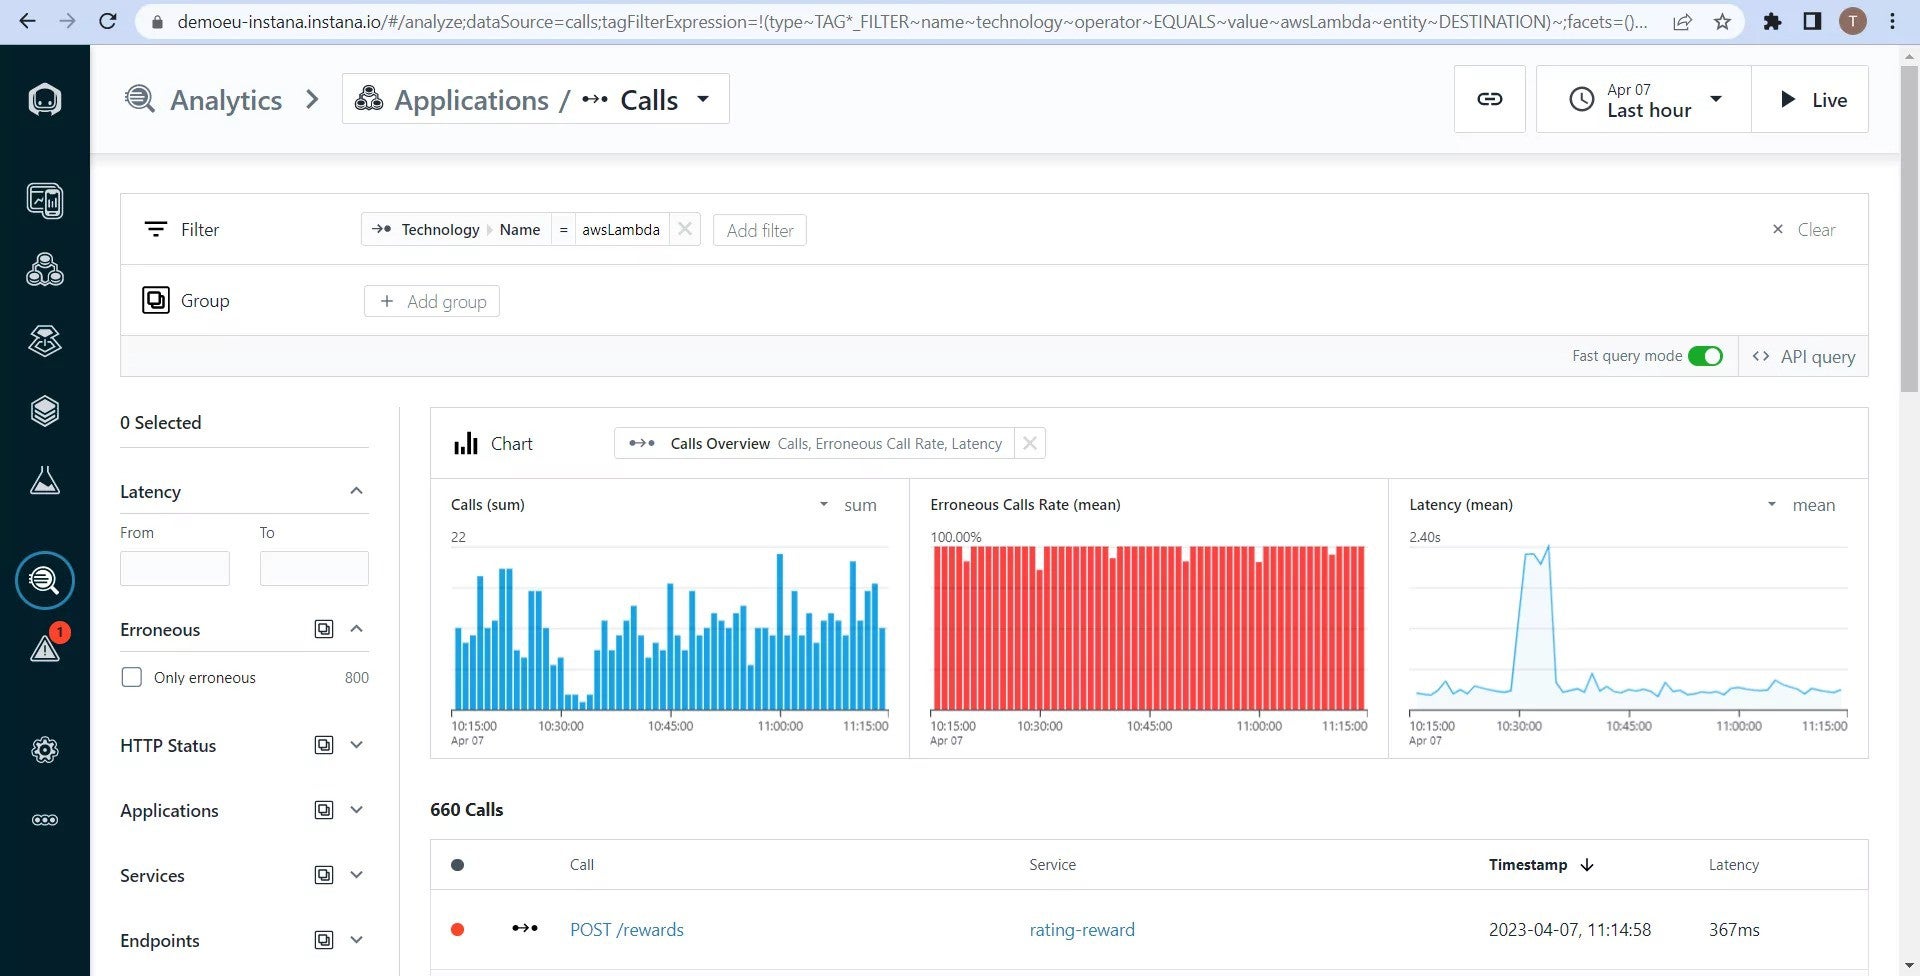Open the Applications / Calls dropdown
This screenshot has height=976, width=1920.
(536, 99)
